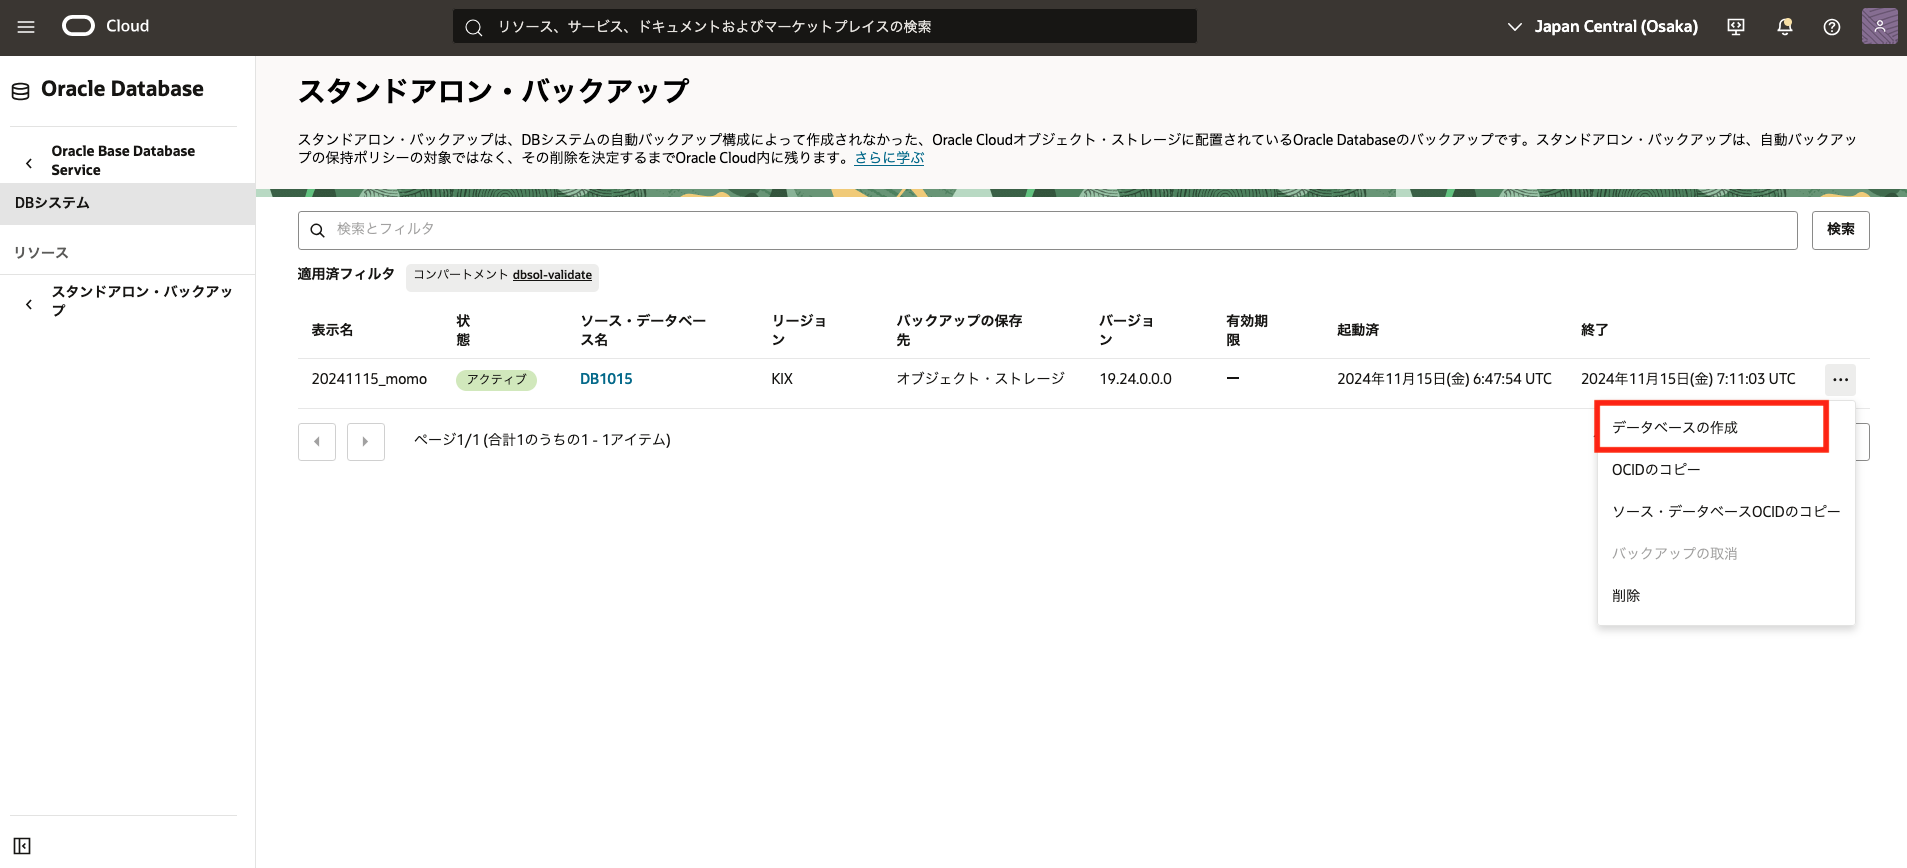The image size is (1907, 868).
Task: Open the user profile avatar
Action: pyautogui.click(x=1879, y=26)
